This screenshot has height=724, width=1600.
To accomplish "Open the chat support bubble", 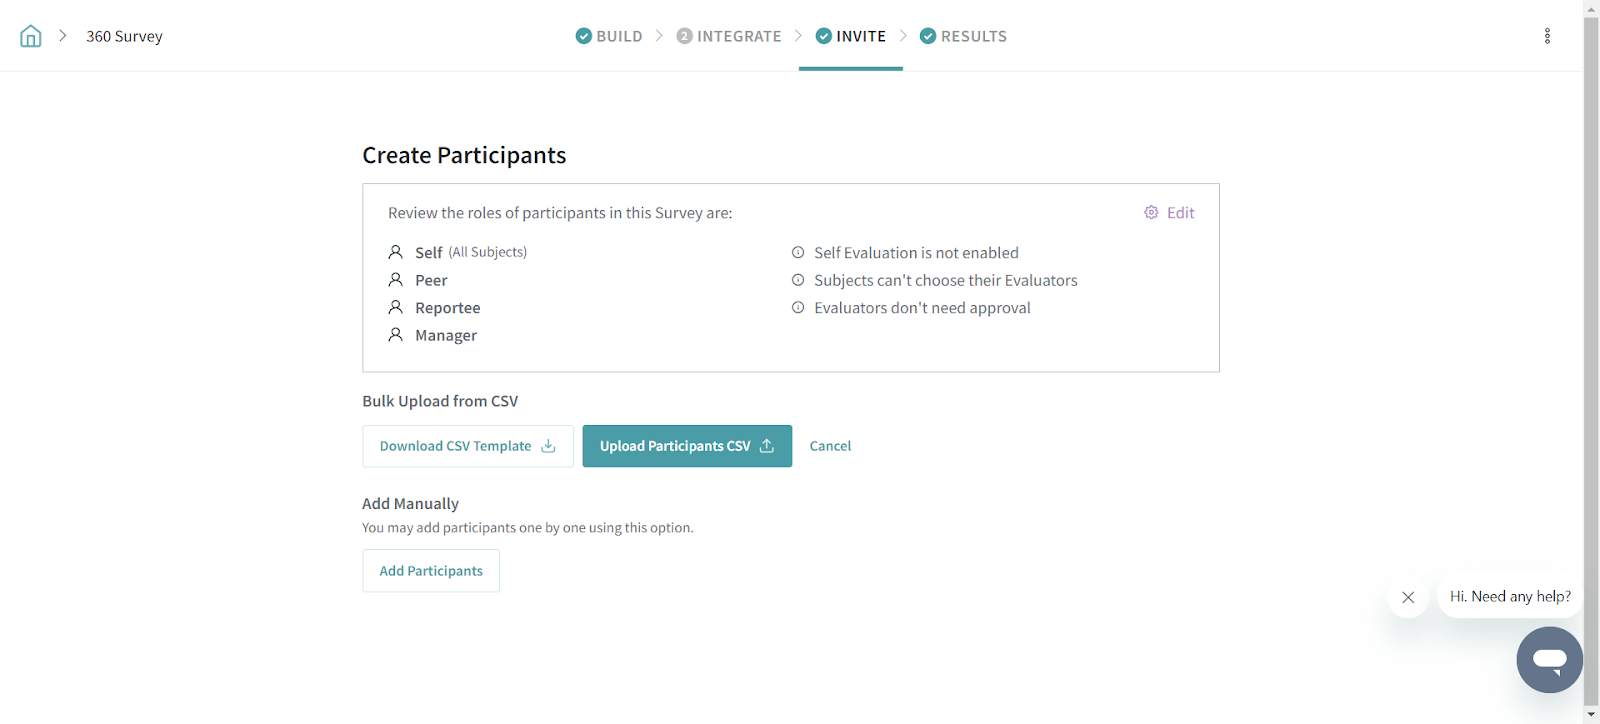I will tap(1549, 660).
